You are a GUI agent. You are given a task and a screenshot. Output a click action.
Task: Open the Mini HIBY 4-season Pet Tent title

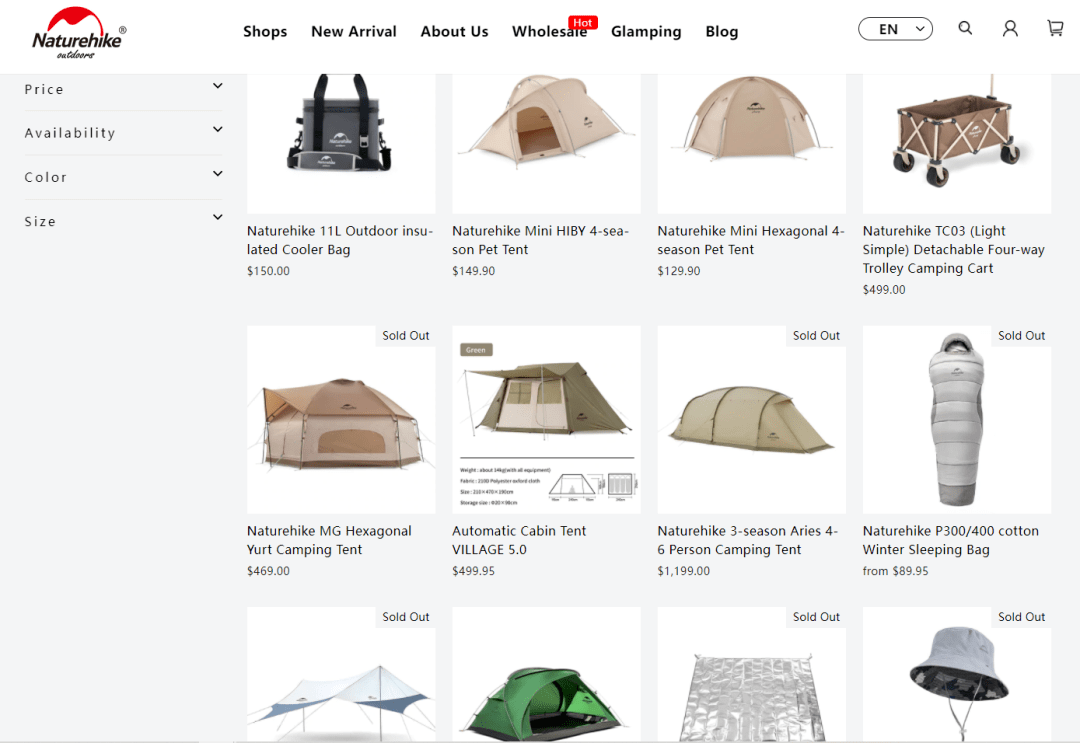click(540, 240)
